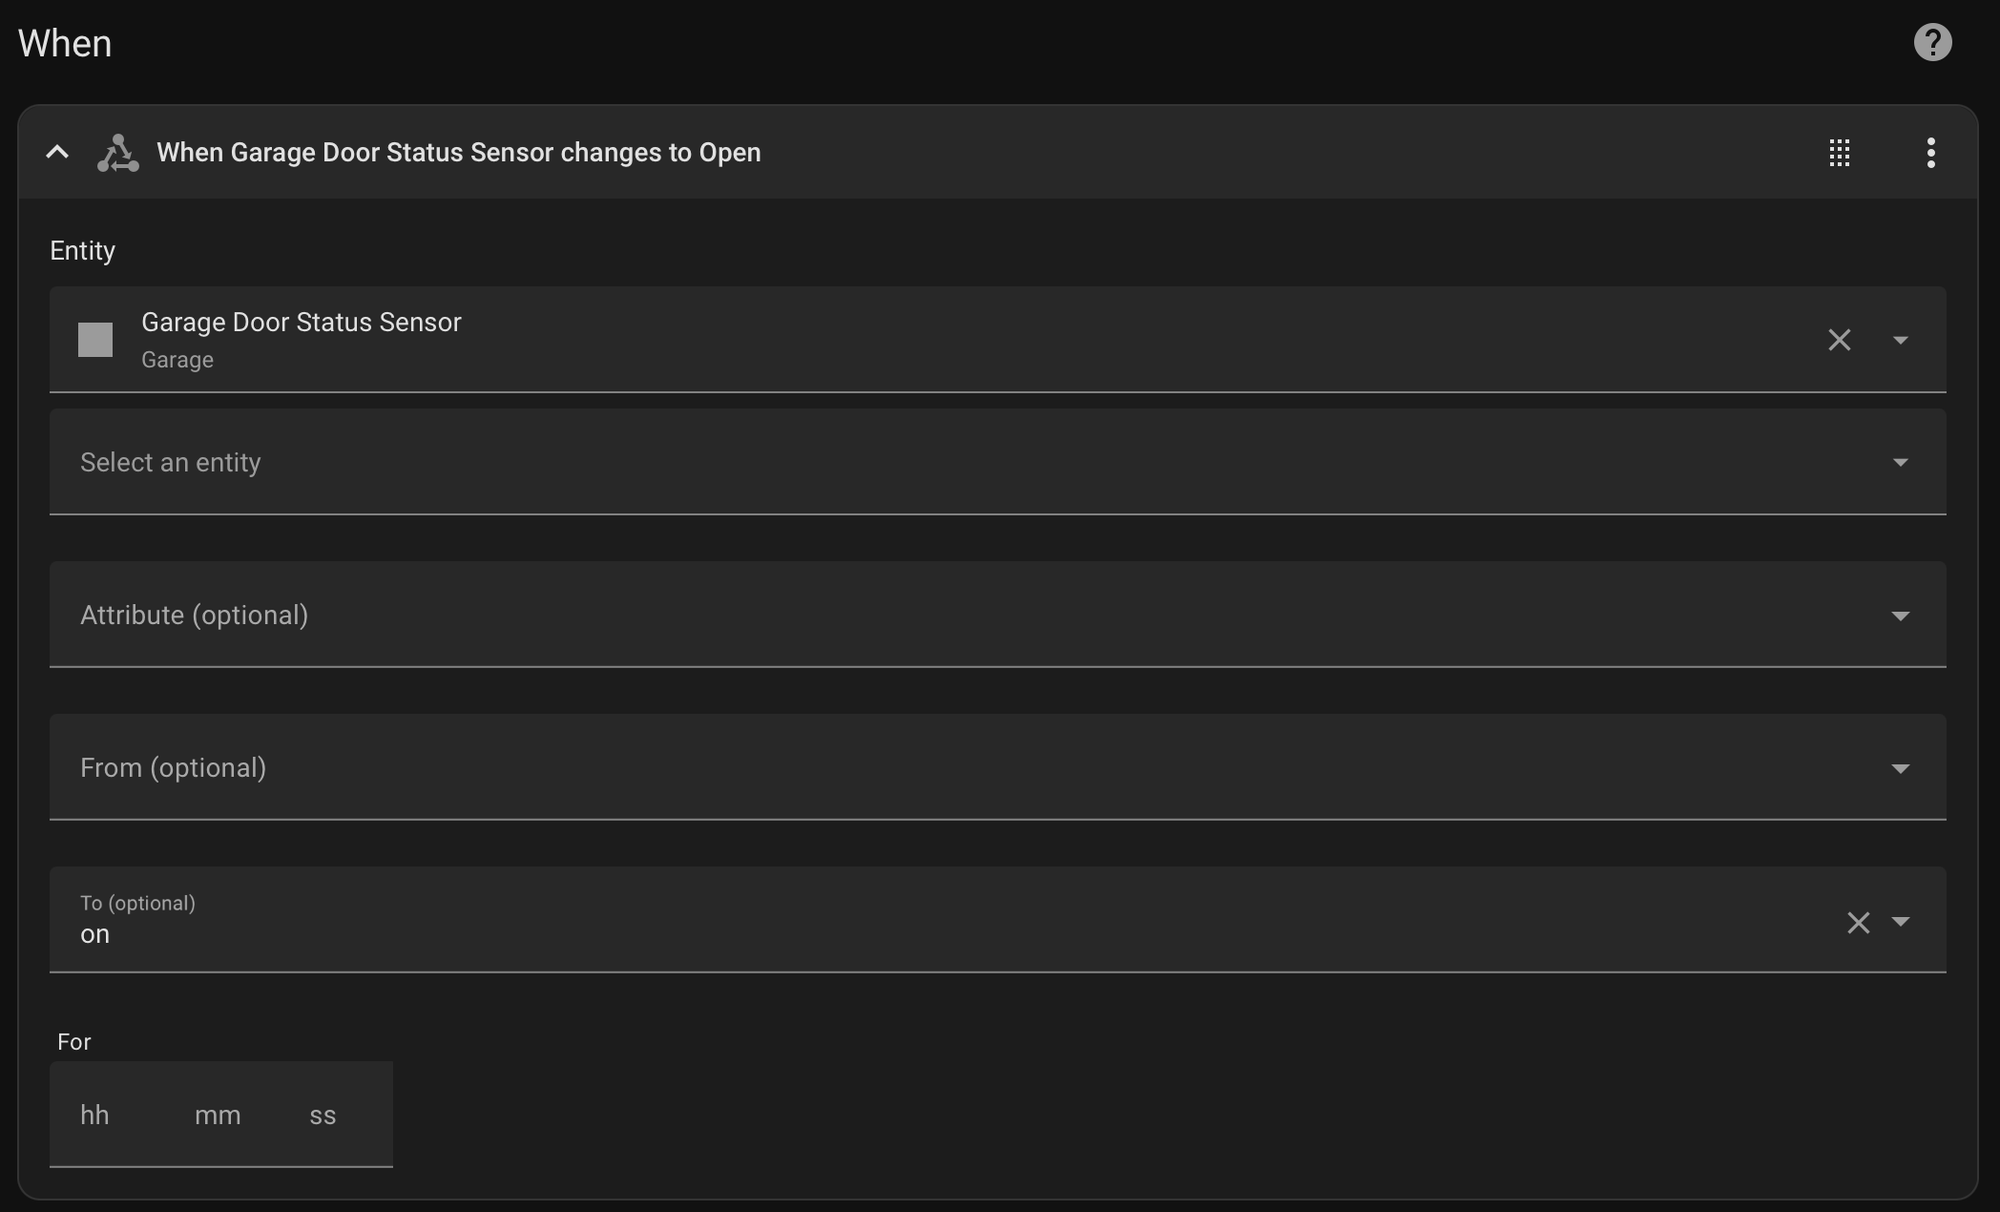Expand the Garage Door Status Sensor dropdown
Viewport: 2000px width, 1212px height.
click(1900, 340)
